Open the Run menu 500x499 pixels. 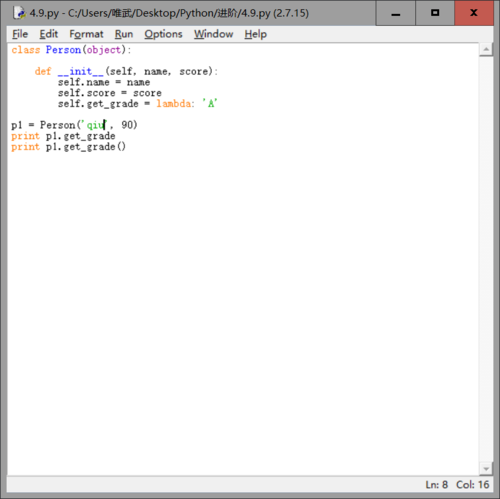(x=124, y=34)
